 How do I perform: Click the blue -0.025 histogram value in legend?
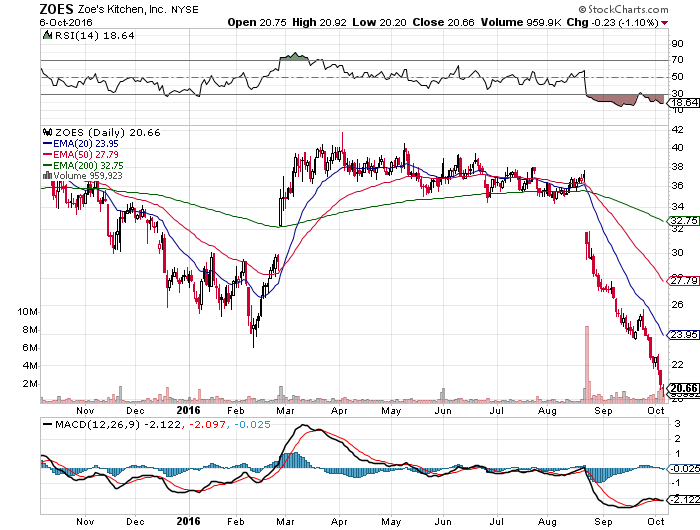coord(251,424)
